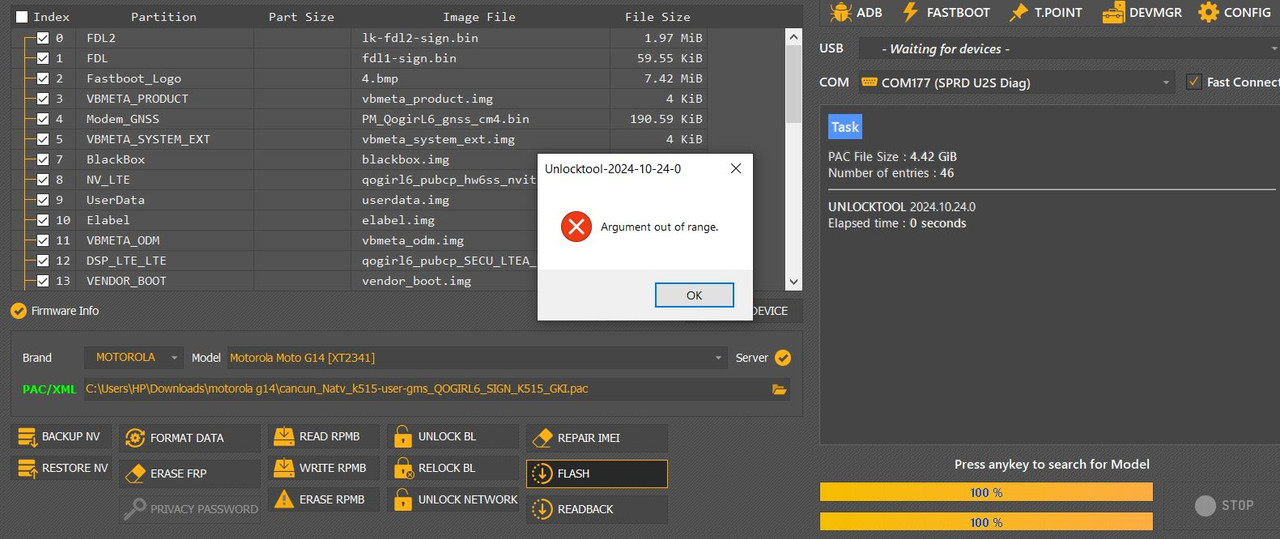Click the Partition column header

tap(164, 17)
